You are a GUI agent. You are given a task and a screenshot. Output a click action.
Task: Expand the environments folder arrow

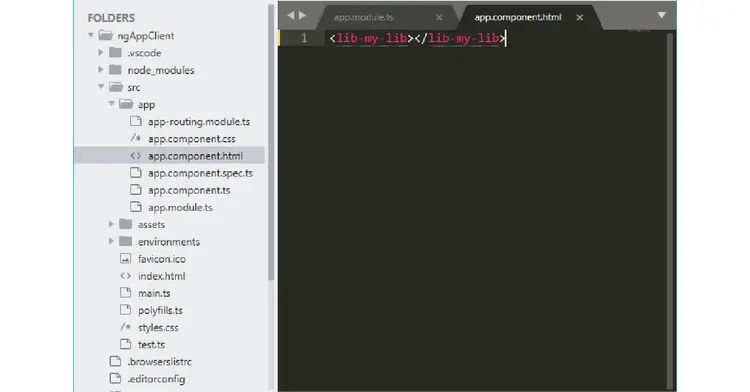coord(111,241)
